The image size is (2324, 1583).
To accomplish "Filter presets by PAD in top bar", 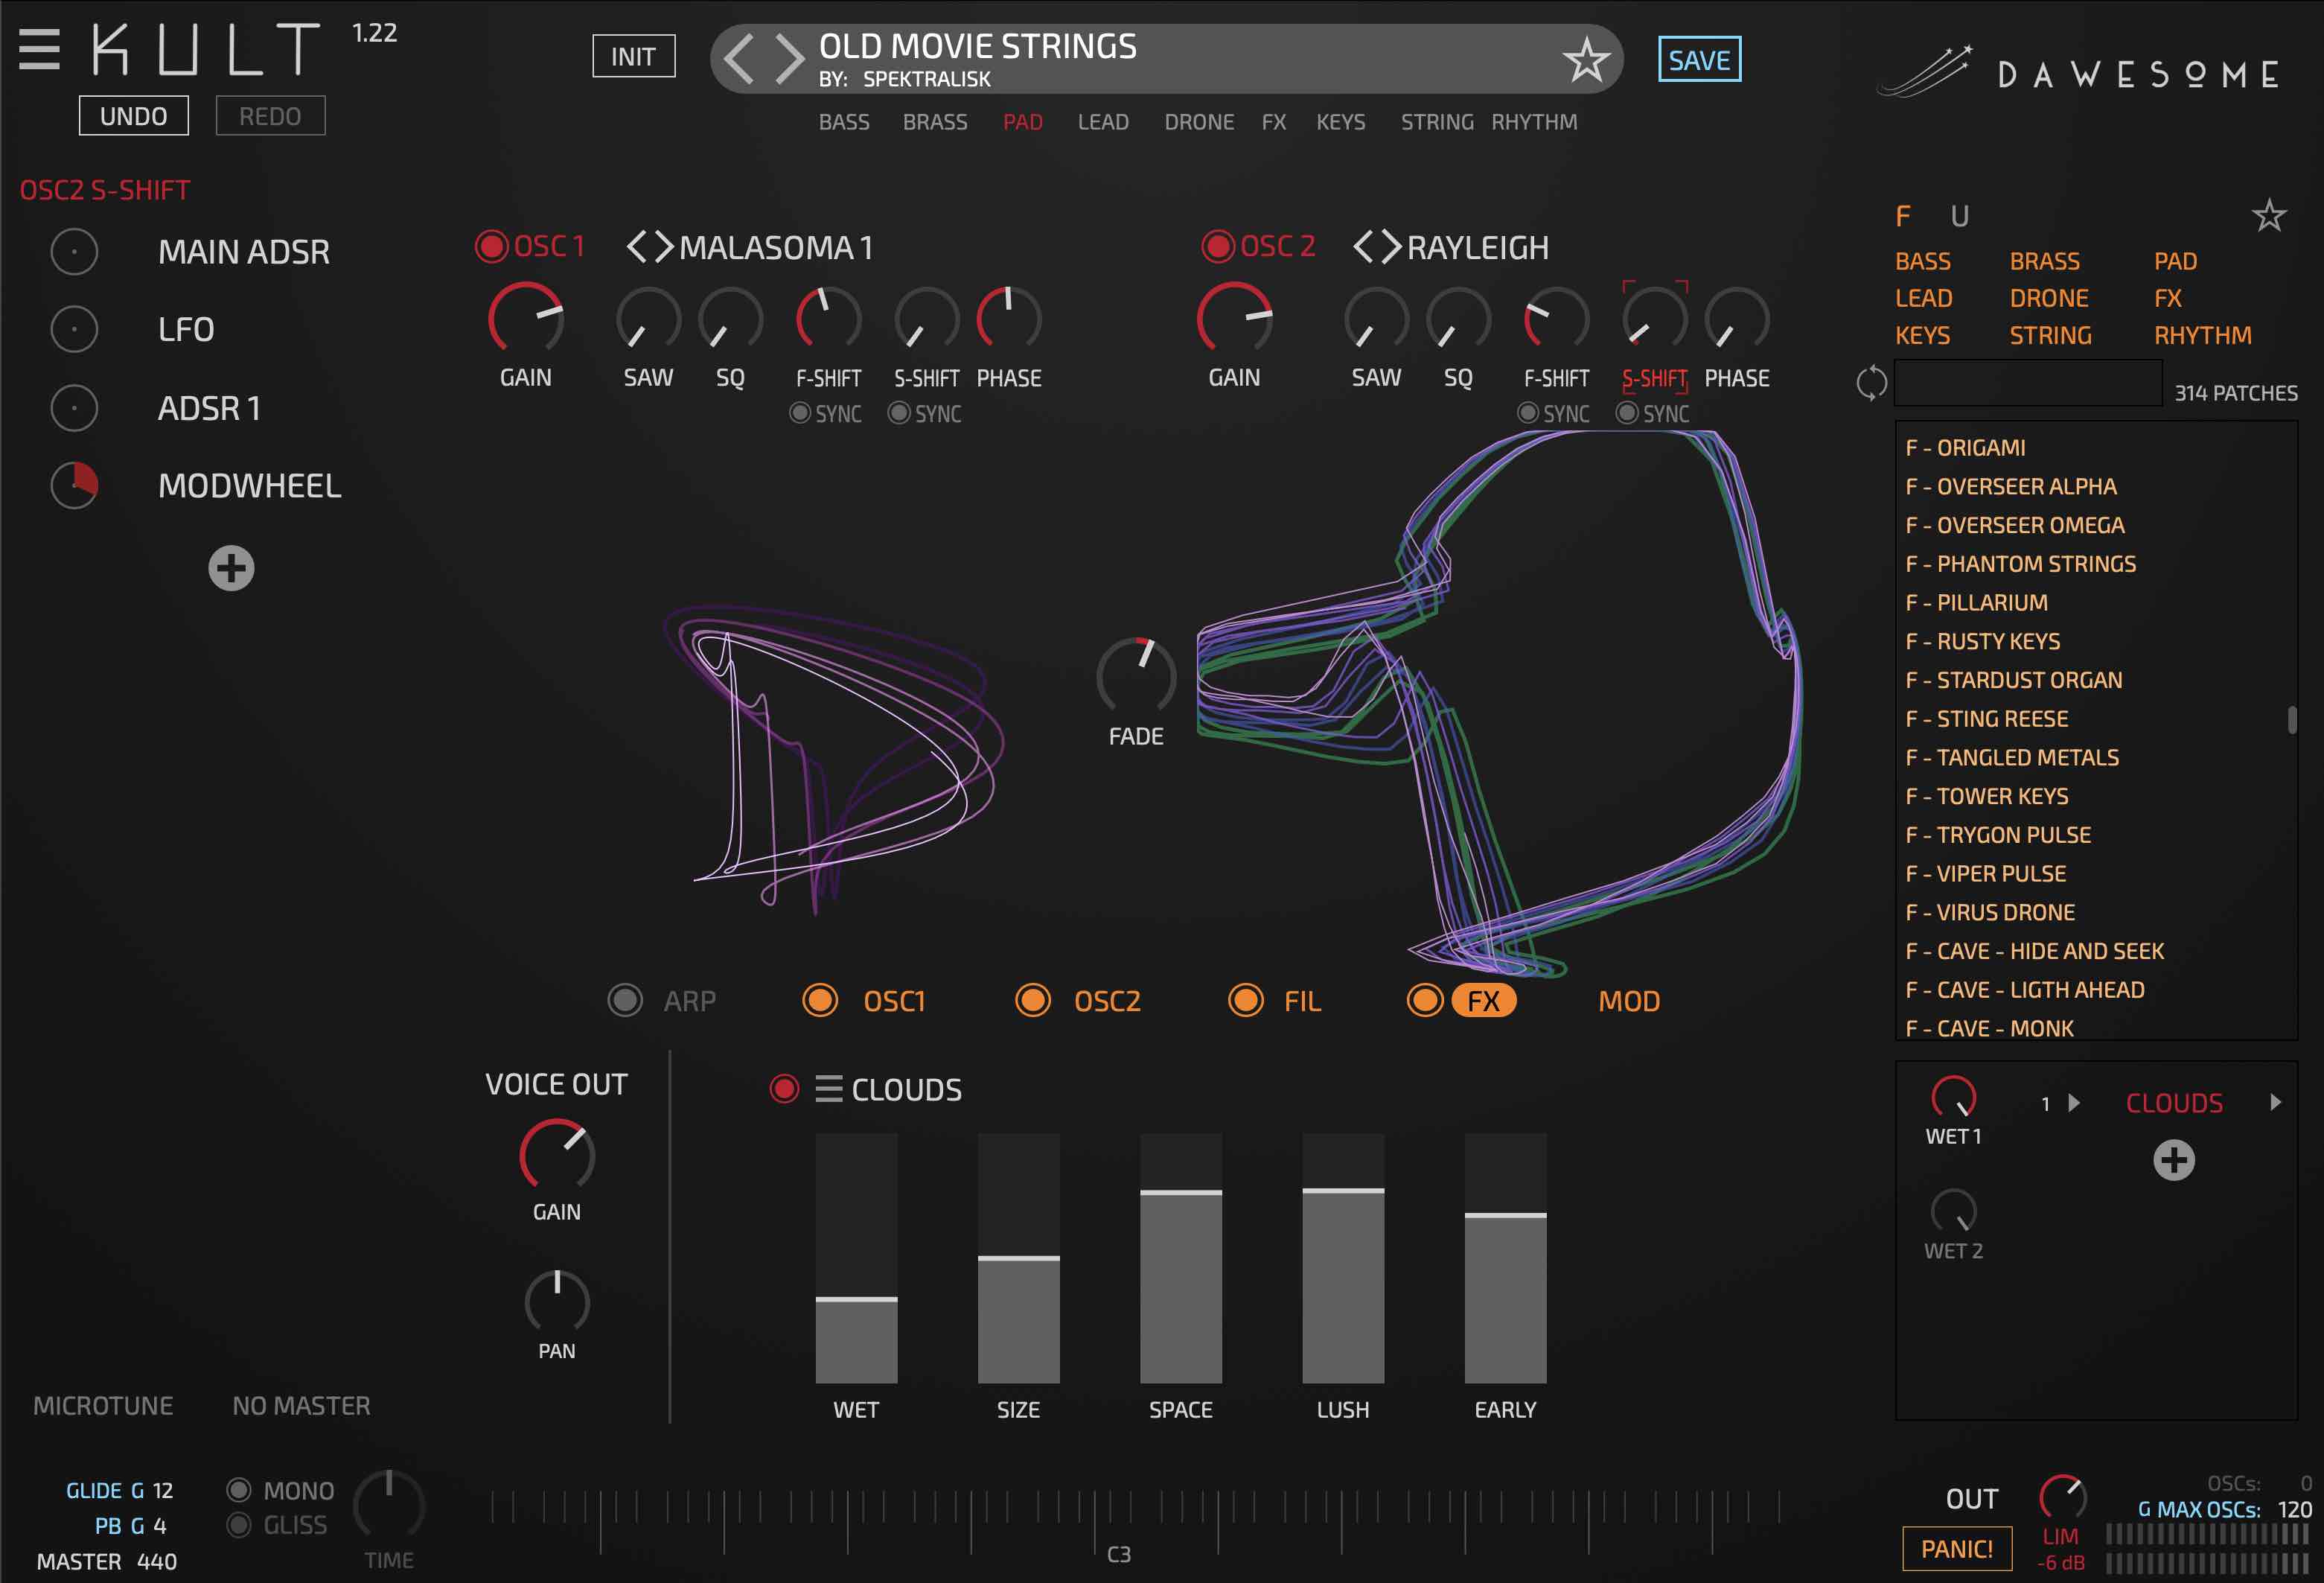I will click(x=1022, y=122).
